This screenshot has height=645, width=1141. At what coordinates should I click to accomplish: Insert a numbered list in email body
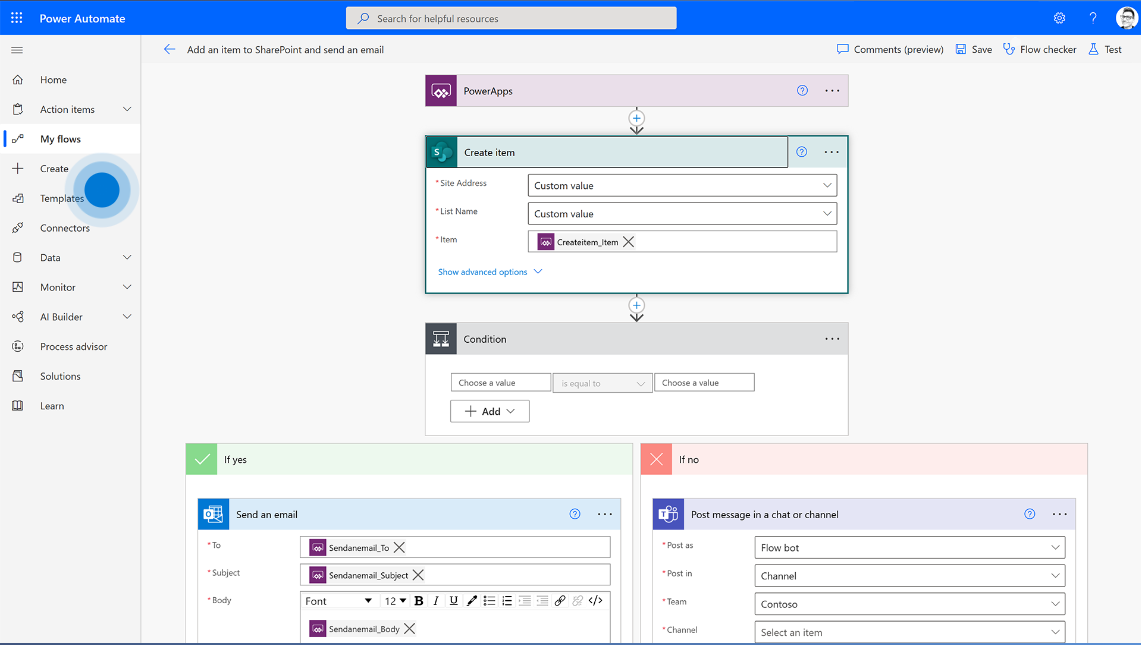pyautogui.click(x=507, y=601)
